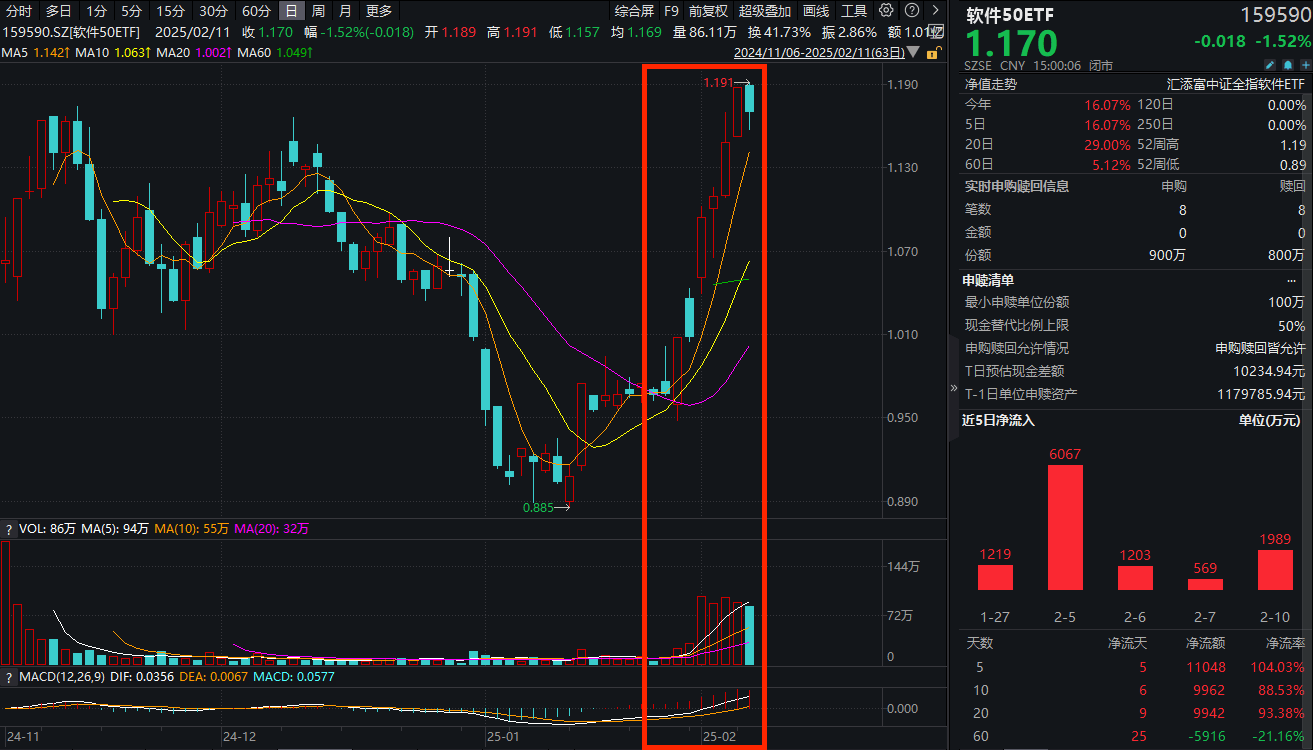
Task: Open F9 deep information
Action: (671, 11)
